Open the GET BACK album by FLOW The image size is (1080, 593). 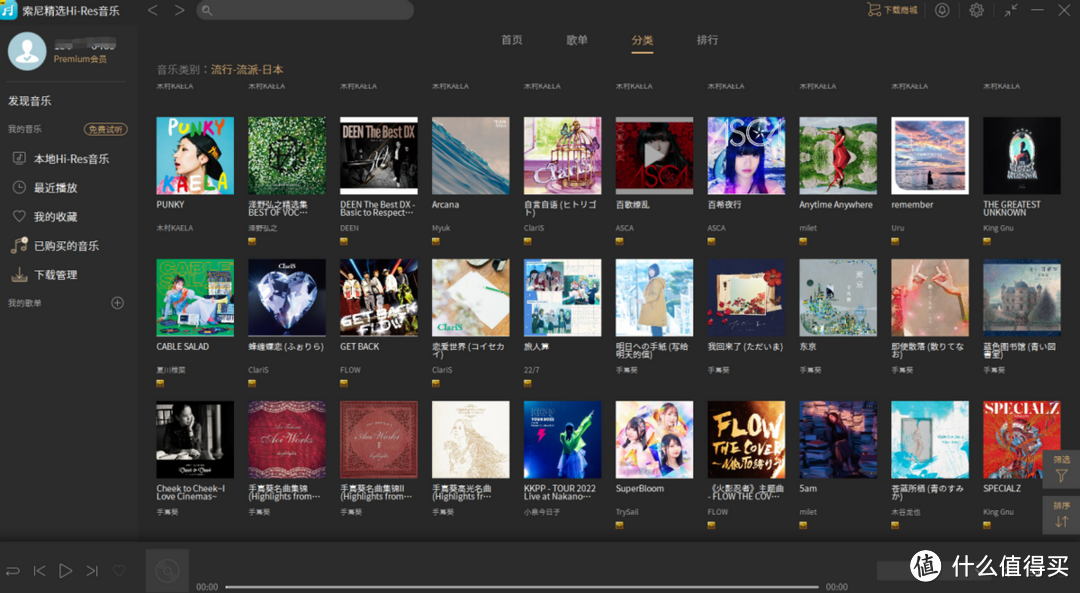tap(379, 298)
